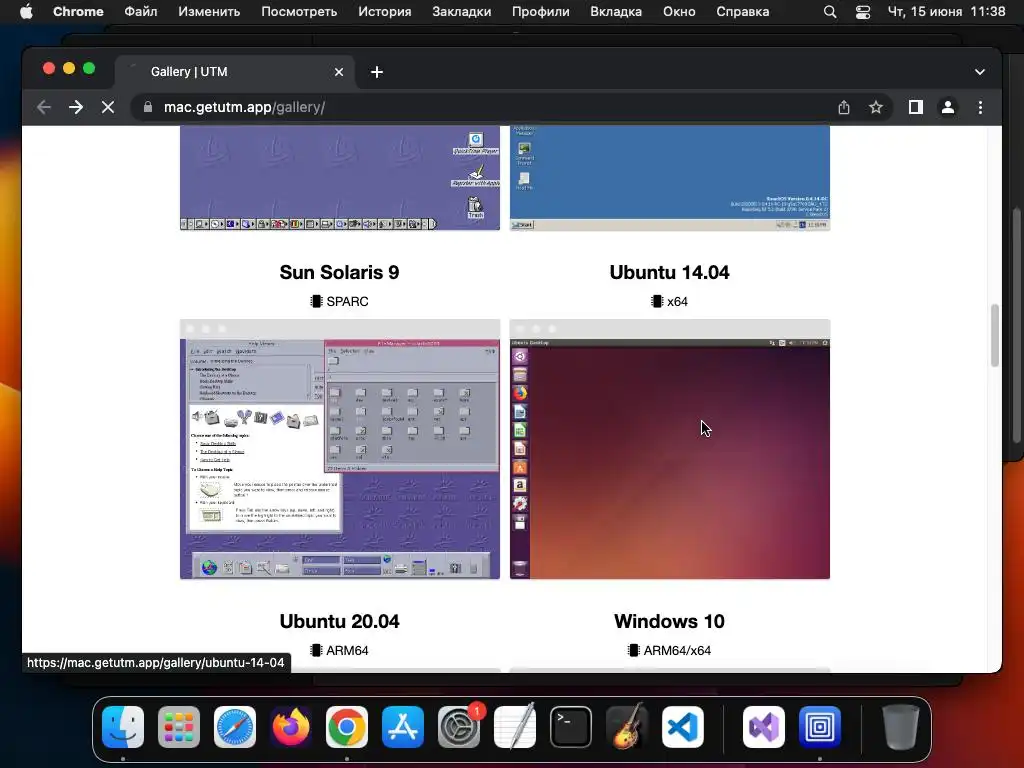Open the Справка menu
1024x768 pixels.
(x=743, y=11)
